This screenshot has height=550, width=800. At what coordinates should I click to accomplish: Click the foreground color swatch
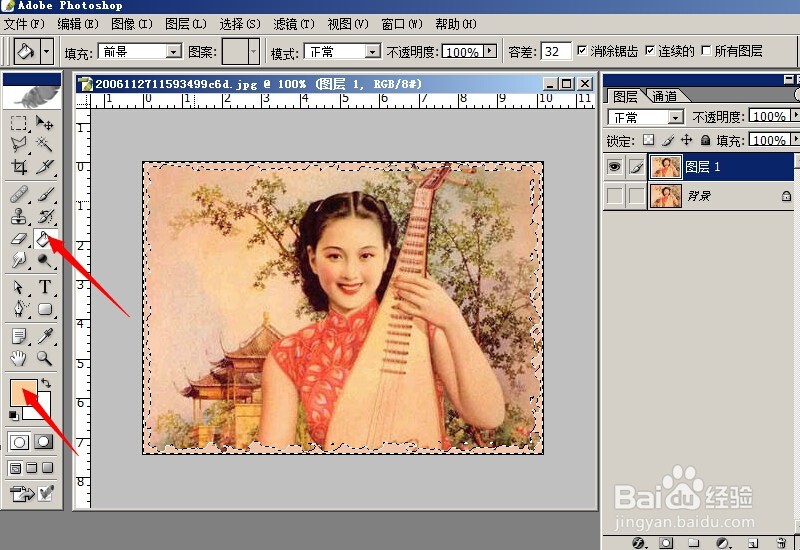[23, 392]
